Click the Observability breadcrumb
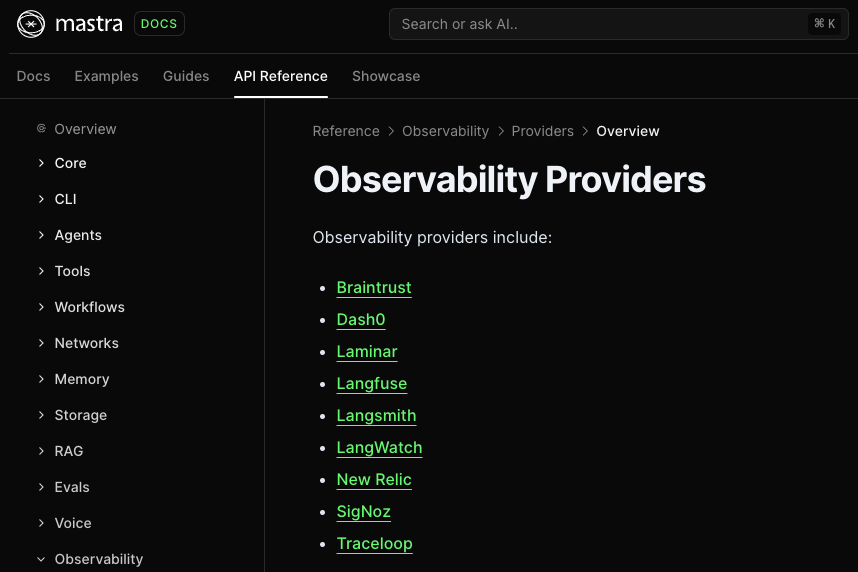Viewport: 858px width, 572px height. (445, 131)
